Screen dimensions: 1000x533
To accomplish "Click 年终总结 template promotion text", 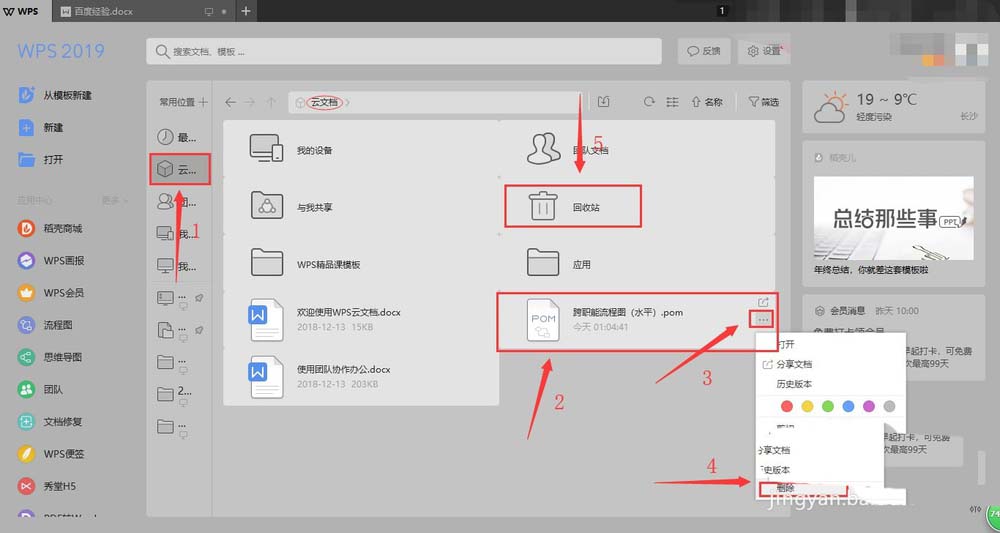I will pyautogui.click(x=871, y=270).
